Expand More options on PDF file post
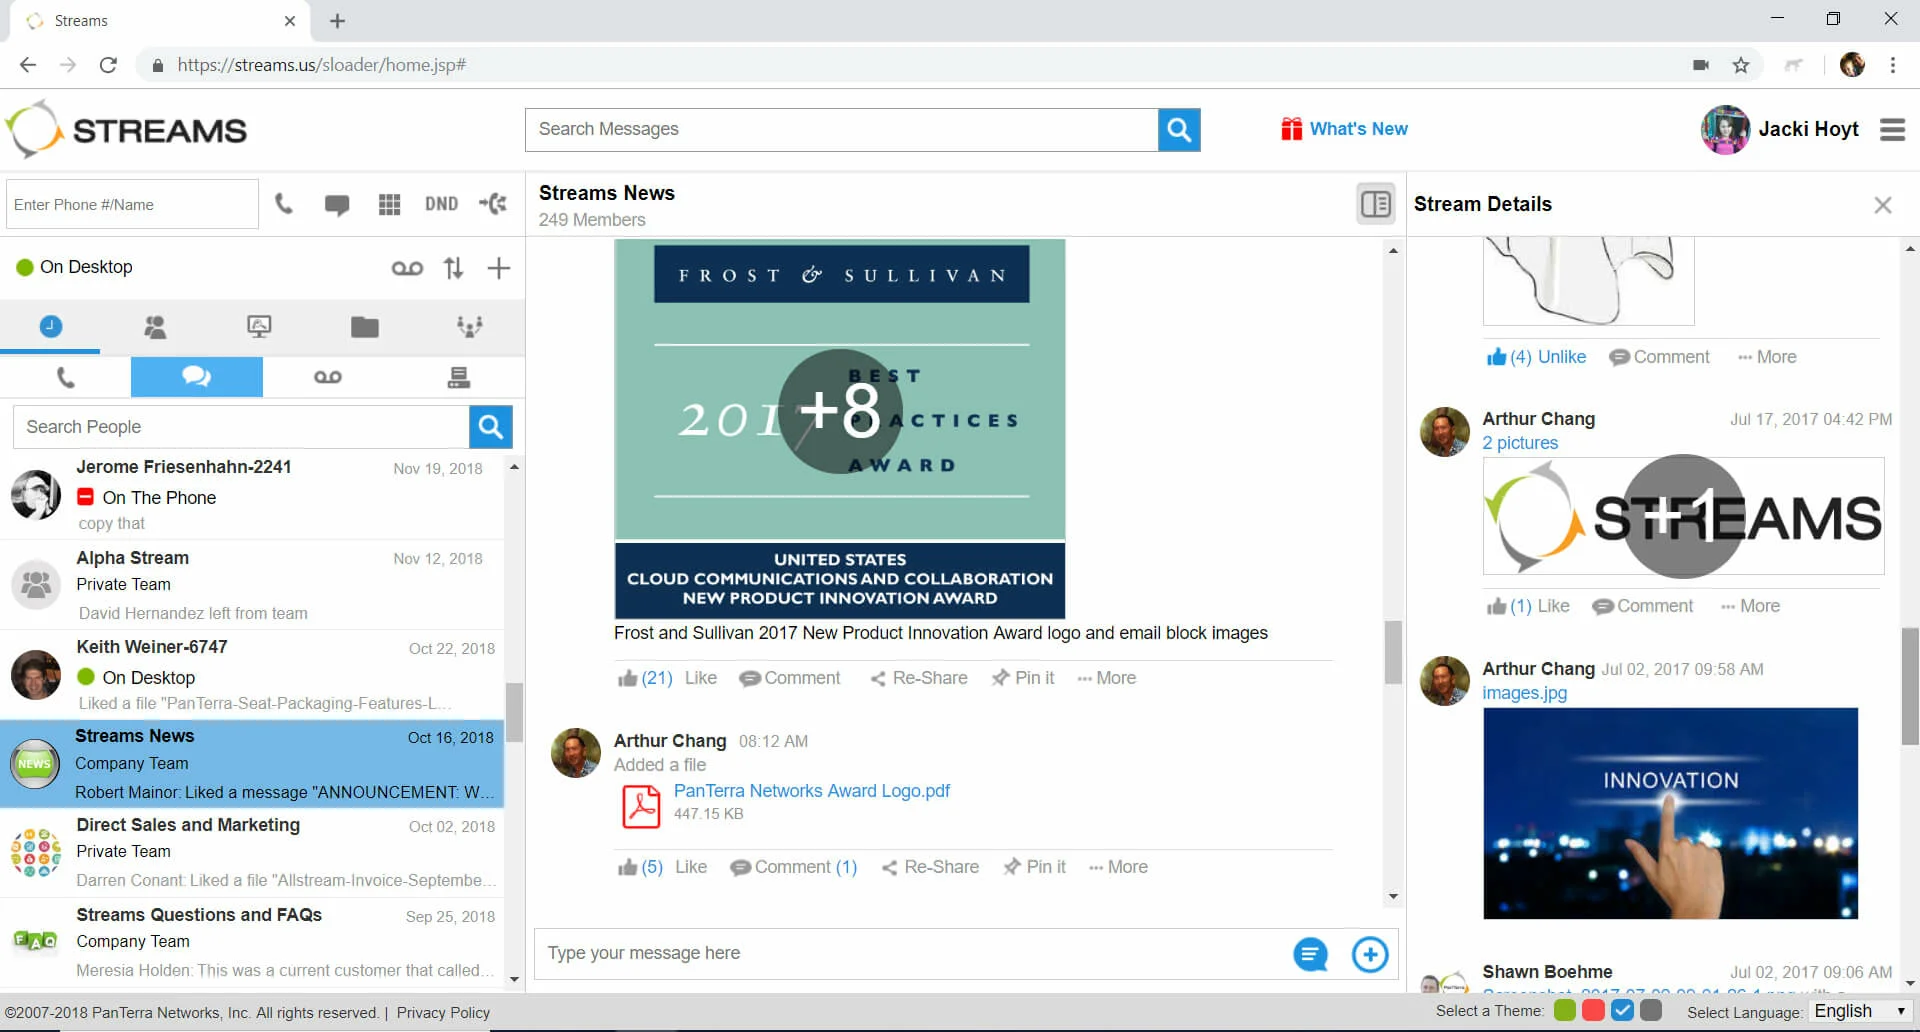1920x1032 pixels. pyautogui.click(x=1118, y=867)
